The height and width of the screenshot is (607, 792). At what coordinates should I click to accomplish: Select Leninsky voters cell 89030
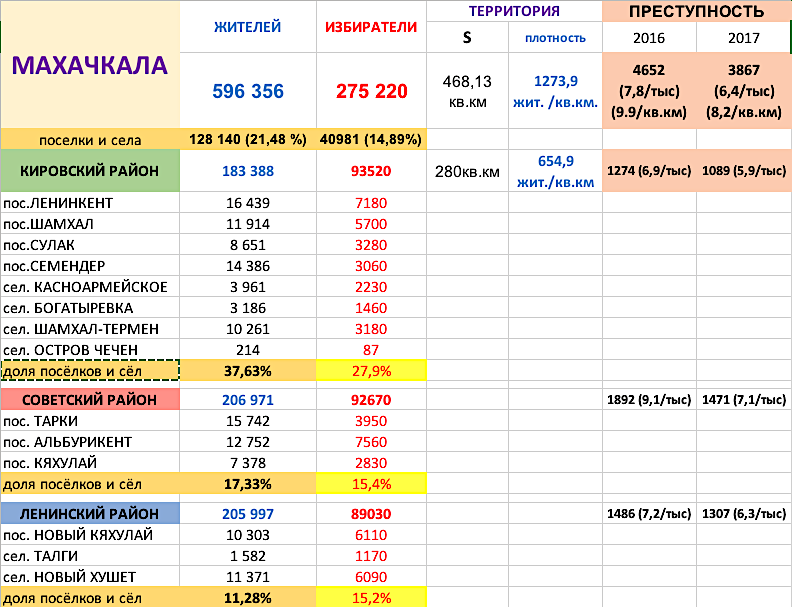[371, 513]
